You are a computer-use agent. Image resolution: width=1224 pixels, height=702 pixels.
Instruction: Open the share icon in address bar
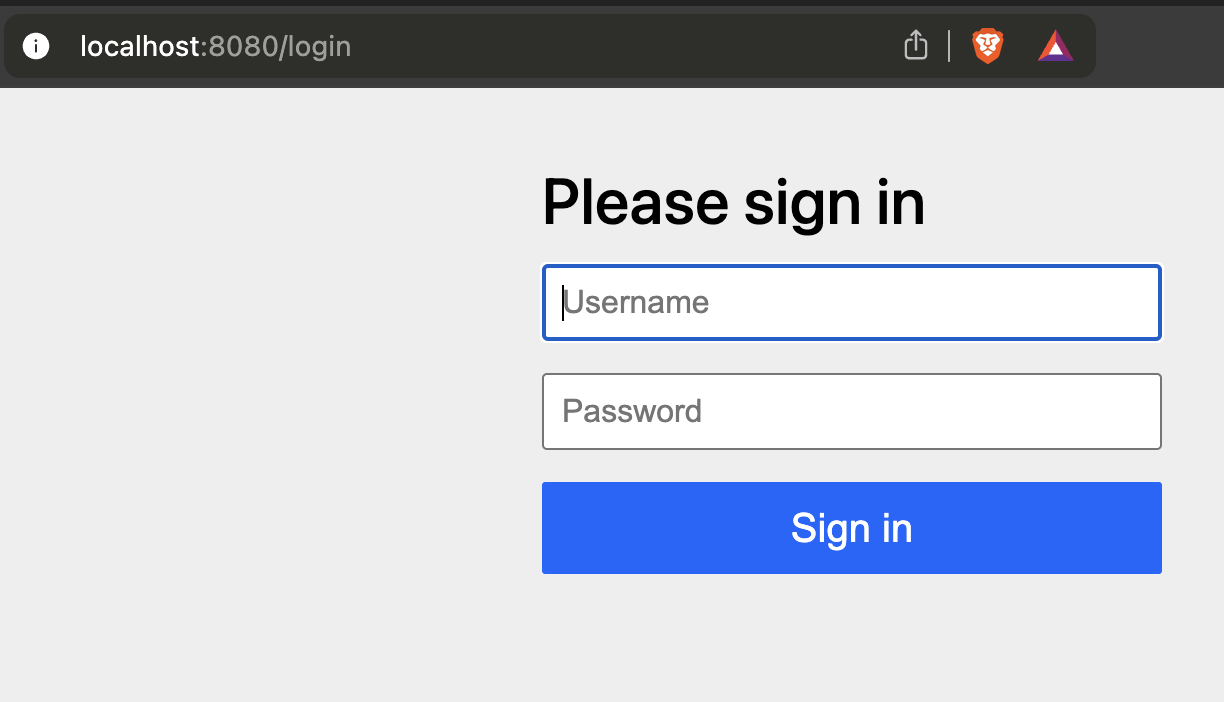[915, 46]
